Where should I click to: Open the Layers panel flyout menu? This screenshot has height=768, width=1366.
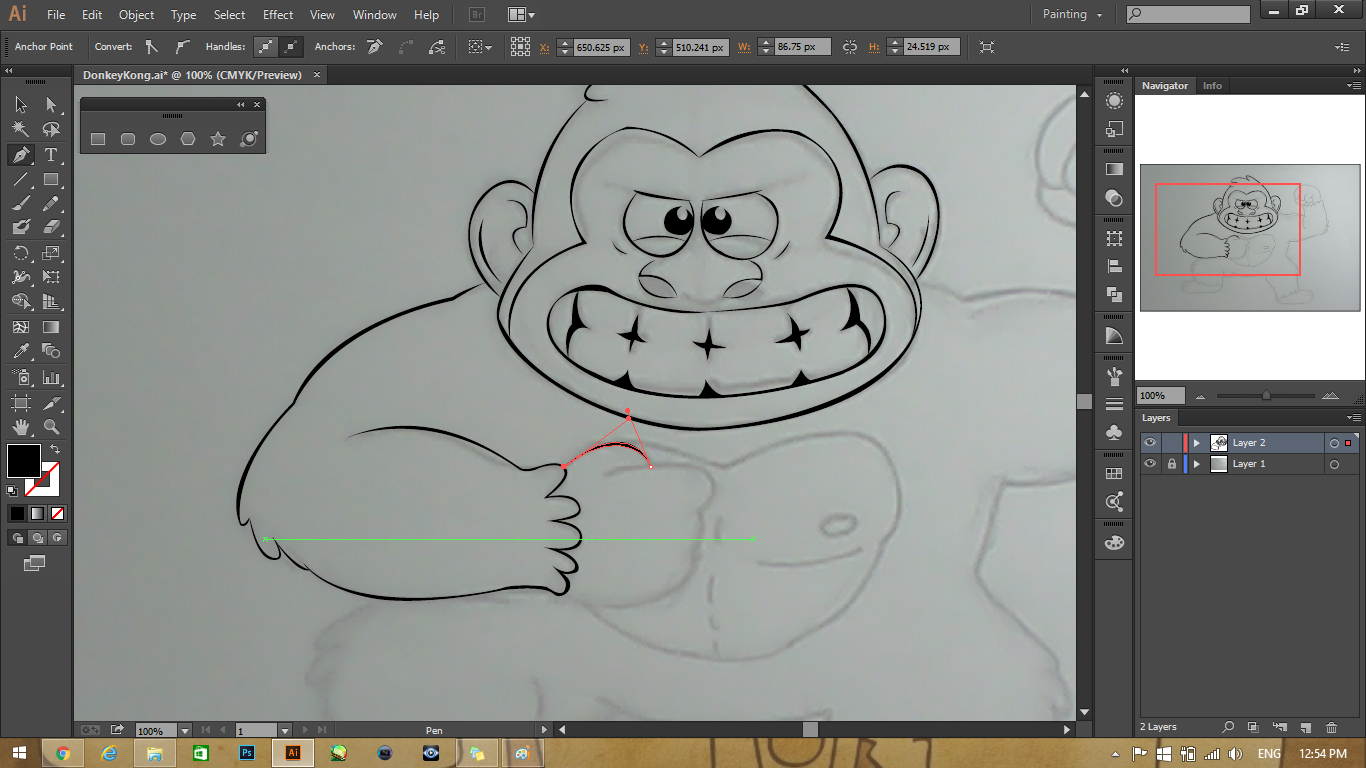(x=1355, y=418)
